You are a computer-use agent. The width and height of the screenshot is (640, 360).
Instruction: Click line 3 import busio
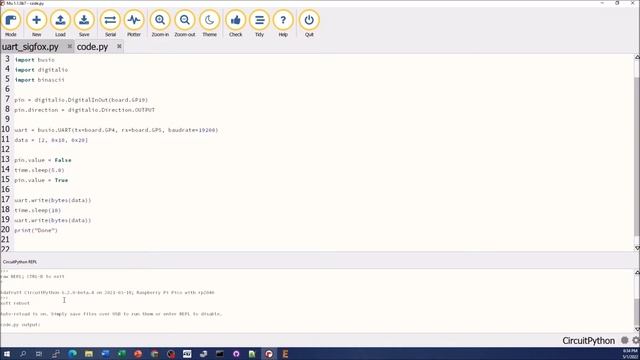(x=34, y=60)
